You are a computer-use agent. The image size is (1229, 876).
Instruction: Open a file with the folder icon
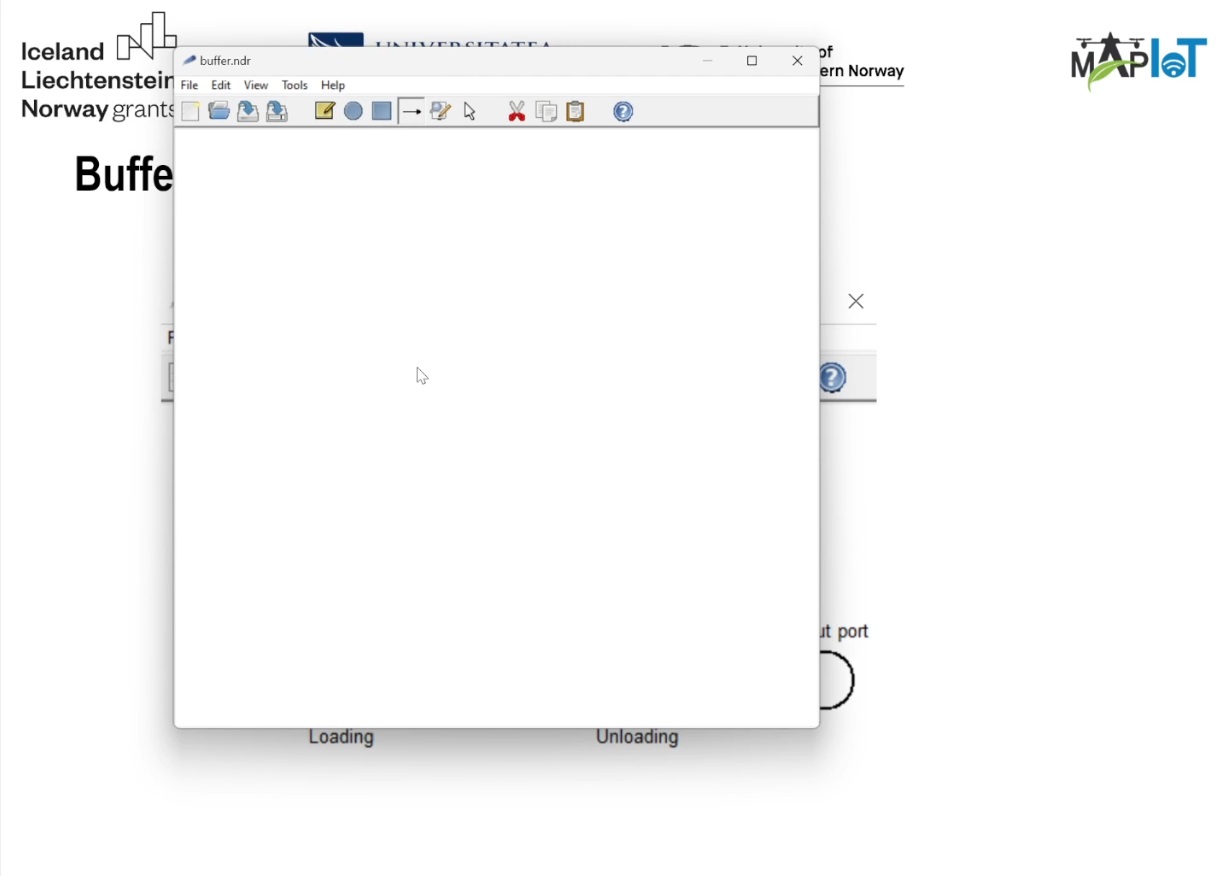[219, 111]
